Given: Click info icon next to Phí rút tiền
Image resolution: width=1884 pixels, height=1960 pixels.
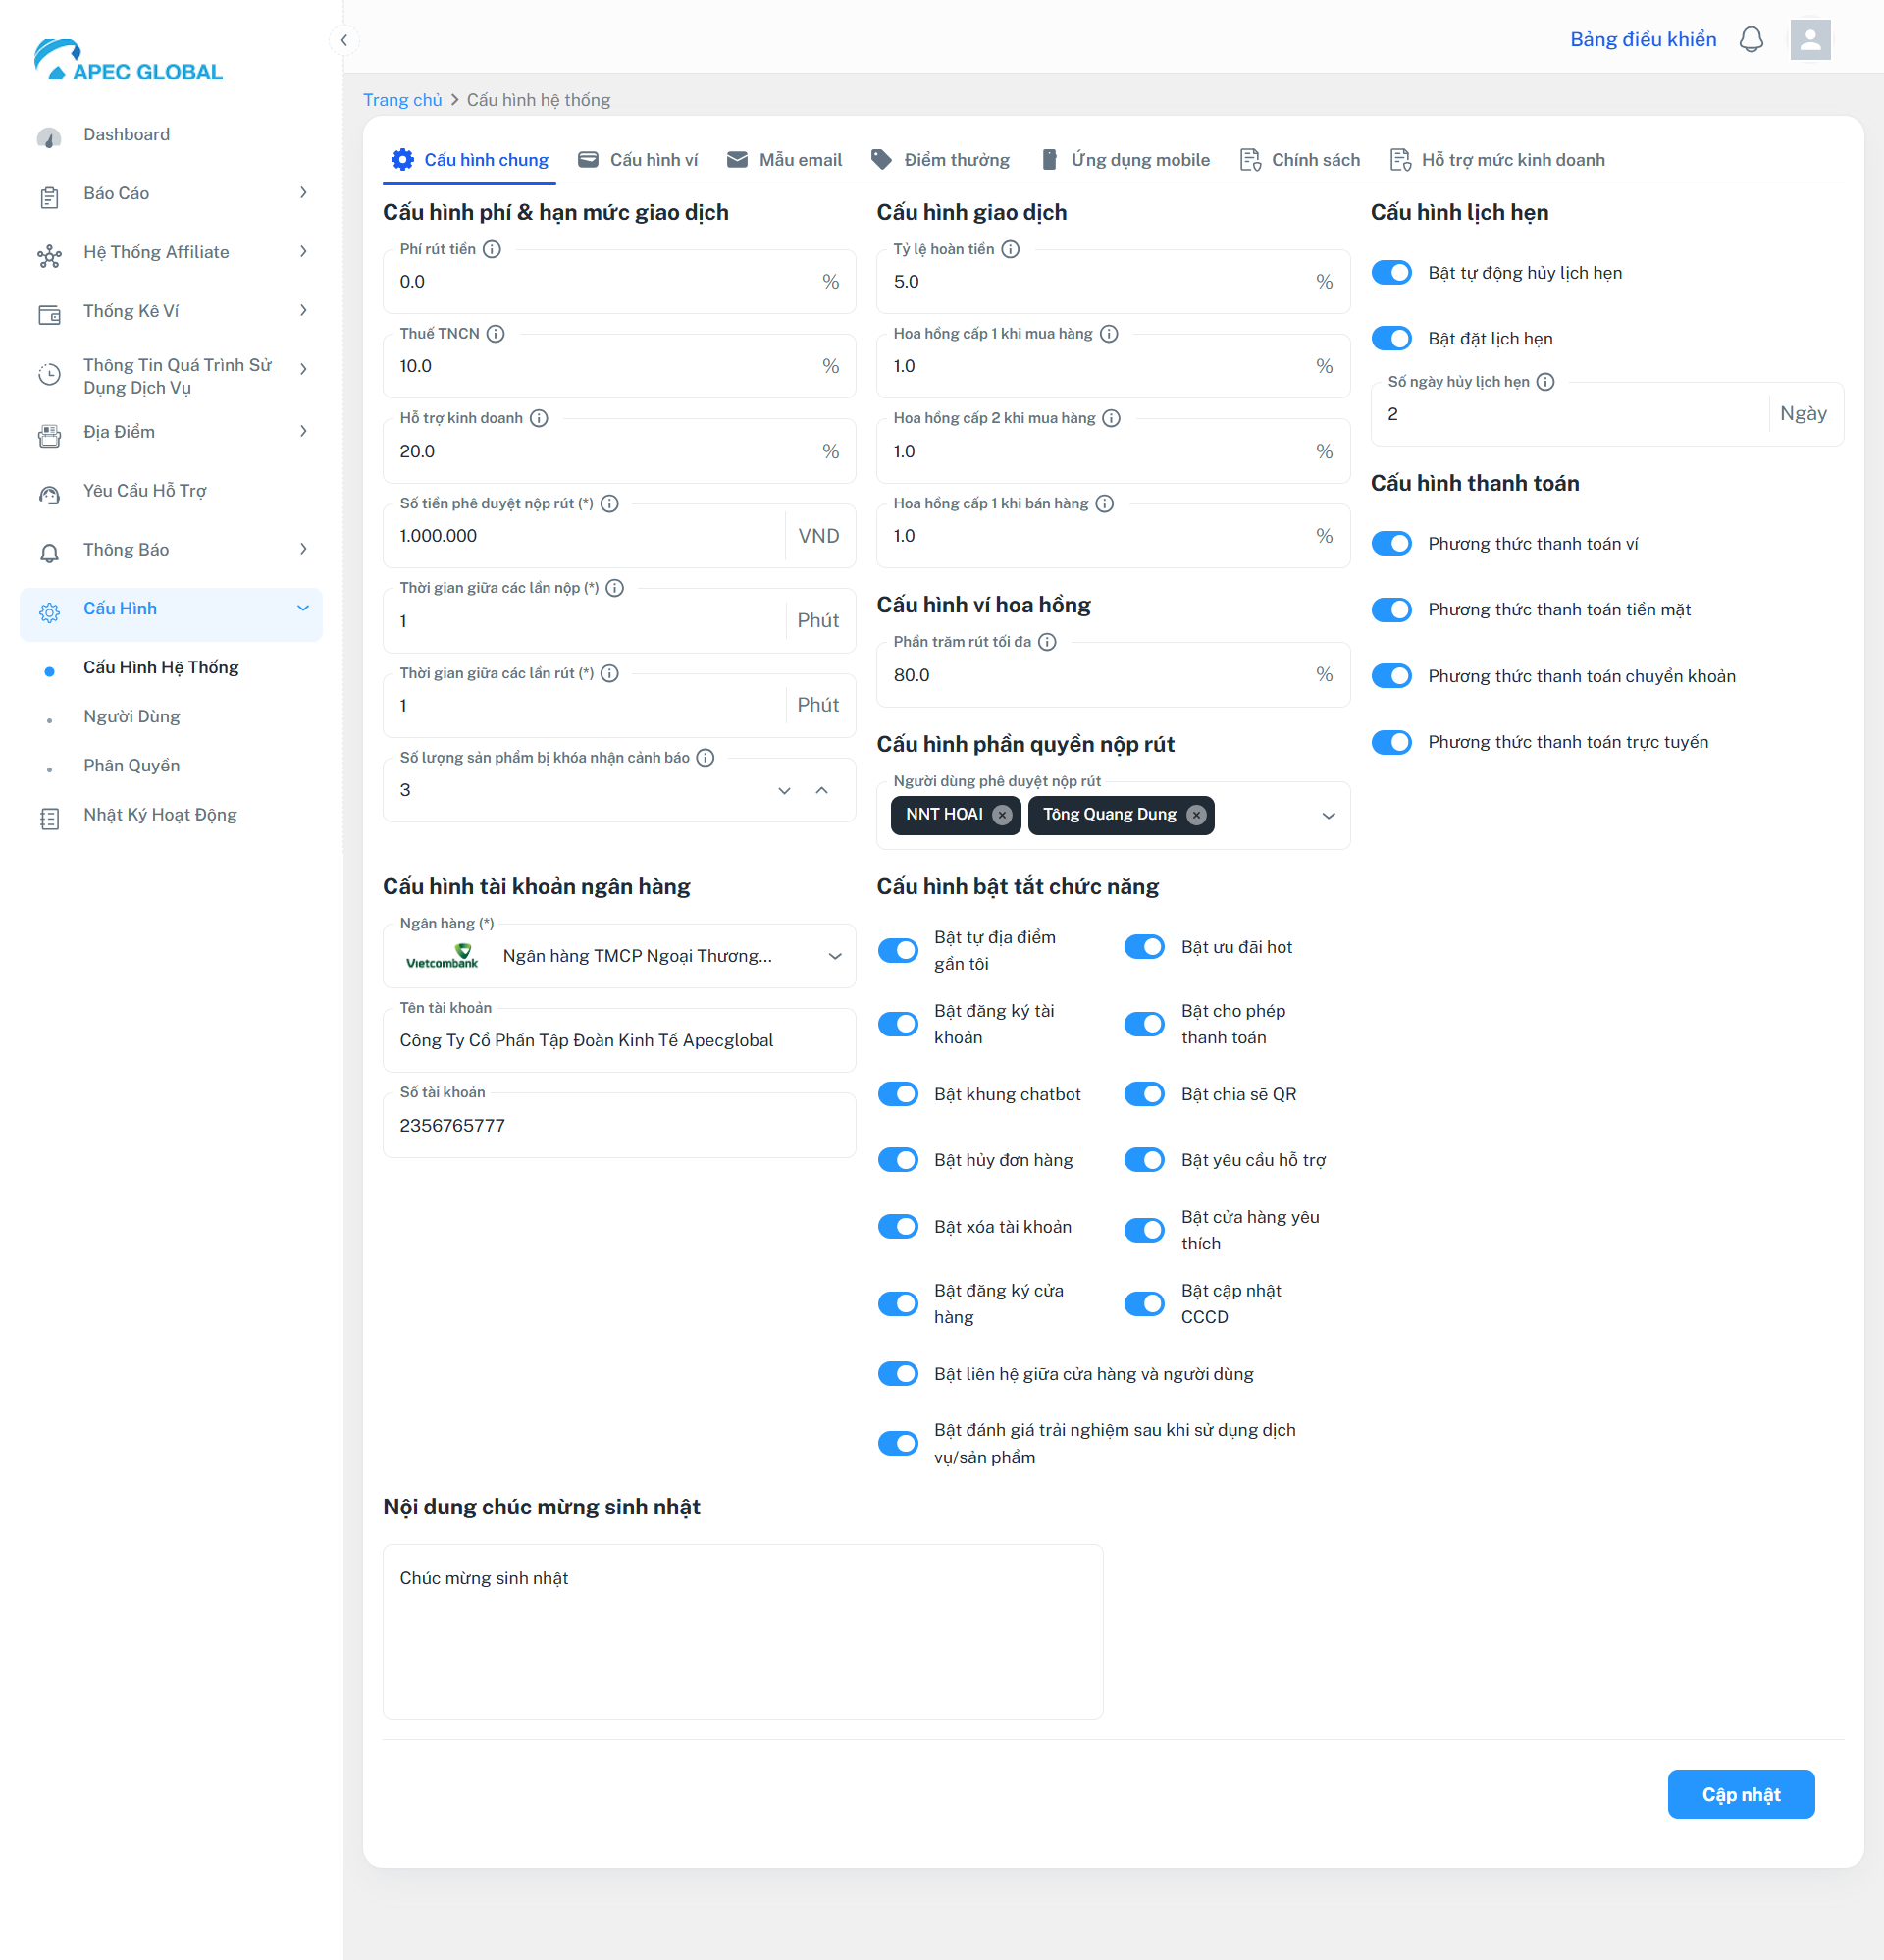Looking at the screenshot, I should coord(492,249).
